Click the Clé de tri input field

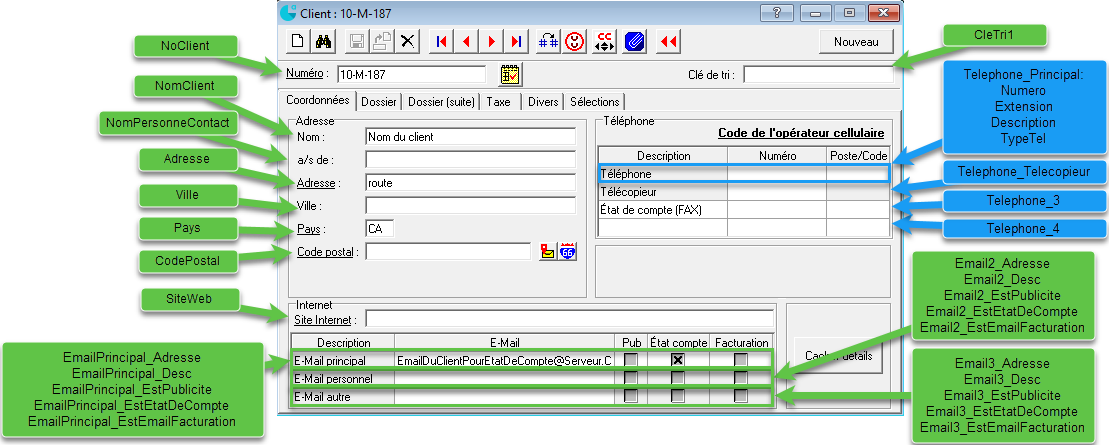point(816,74)
